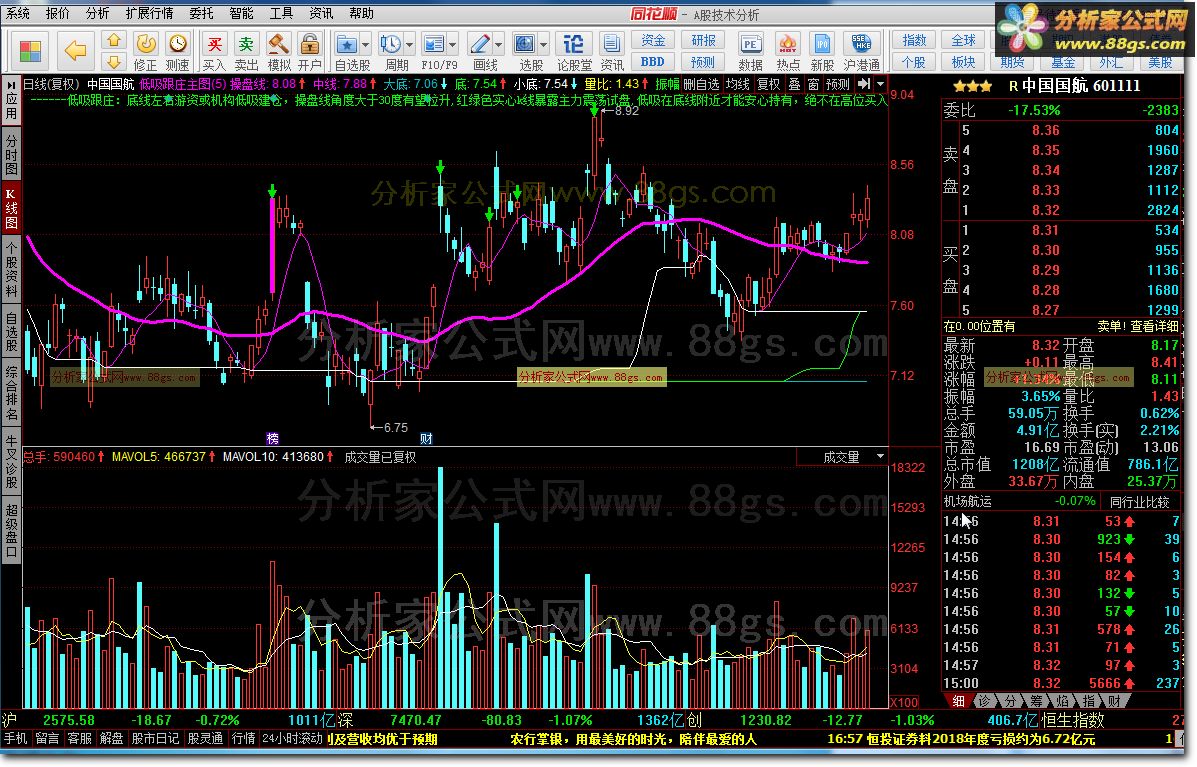
Task: Click the BBD button
Action: (x=653, y=62)
